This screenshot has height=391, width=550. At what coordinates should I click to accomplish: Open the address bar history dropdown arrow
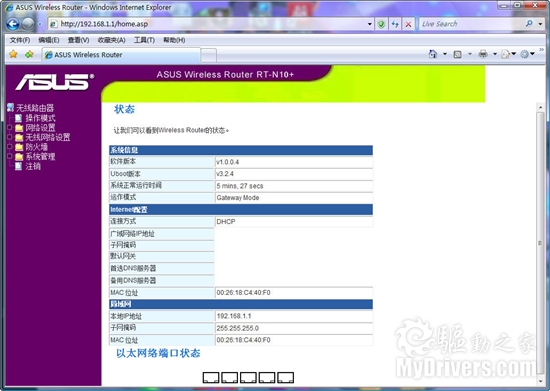point(370,24)
